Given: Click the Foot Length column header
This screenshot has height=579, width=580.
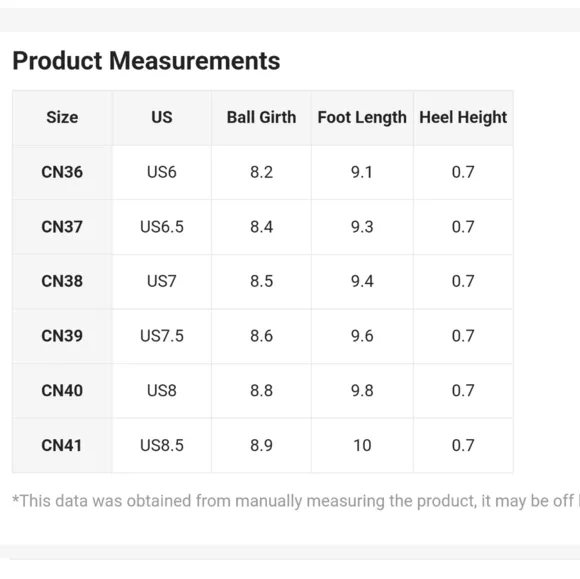Looking at the screenshot, I should 362,118.
